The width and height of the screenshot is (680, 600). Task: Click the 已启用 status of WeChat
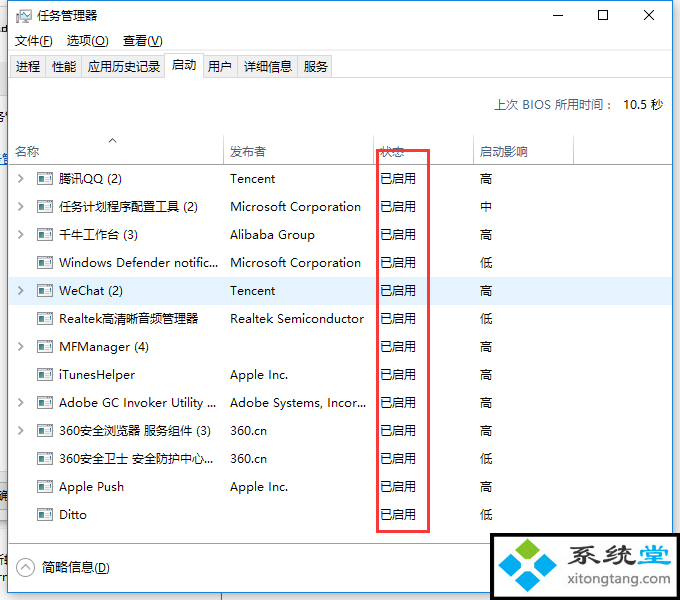(398, 291)
